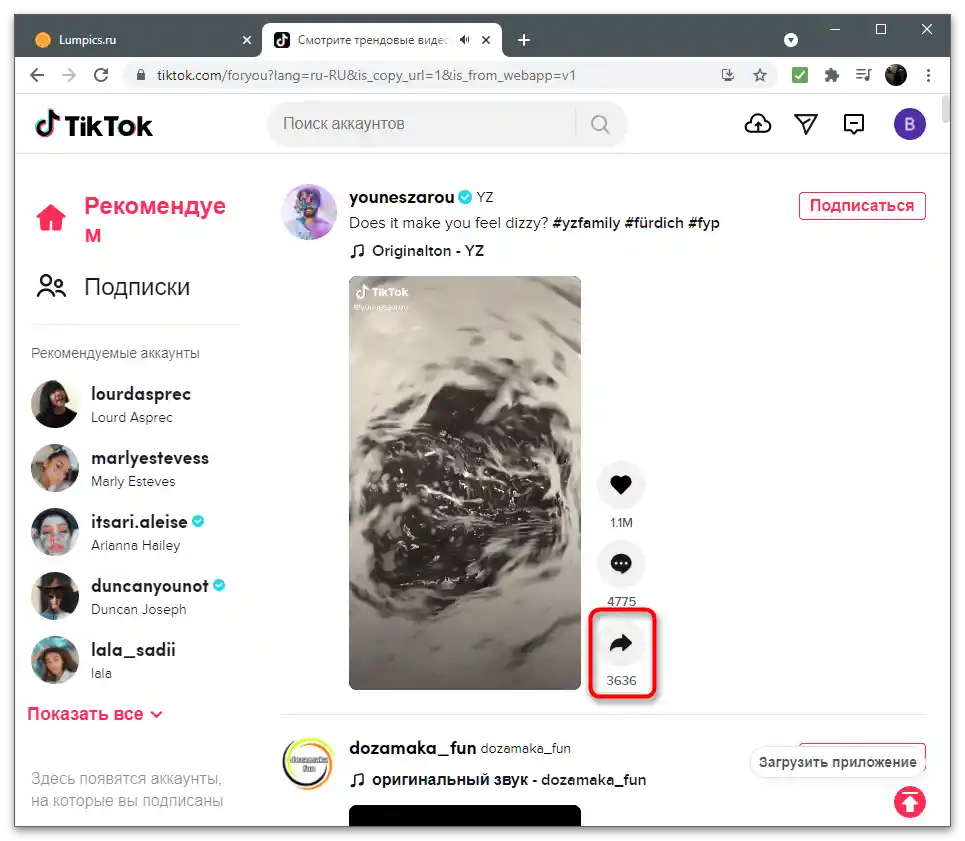Click the Рекомендуемые аккаунты heading
Image resolution: width=965 pixels, height=841 pixels.
pos(115,353)
